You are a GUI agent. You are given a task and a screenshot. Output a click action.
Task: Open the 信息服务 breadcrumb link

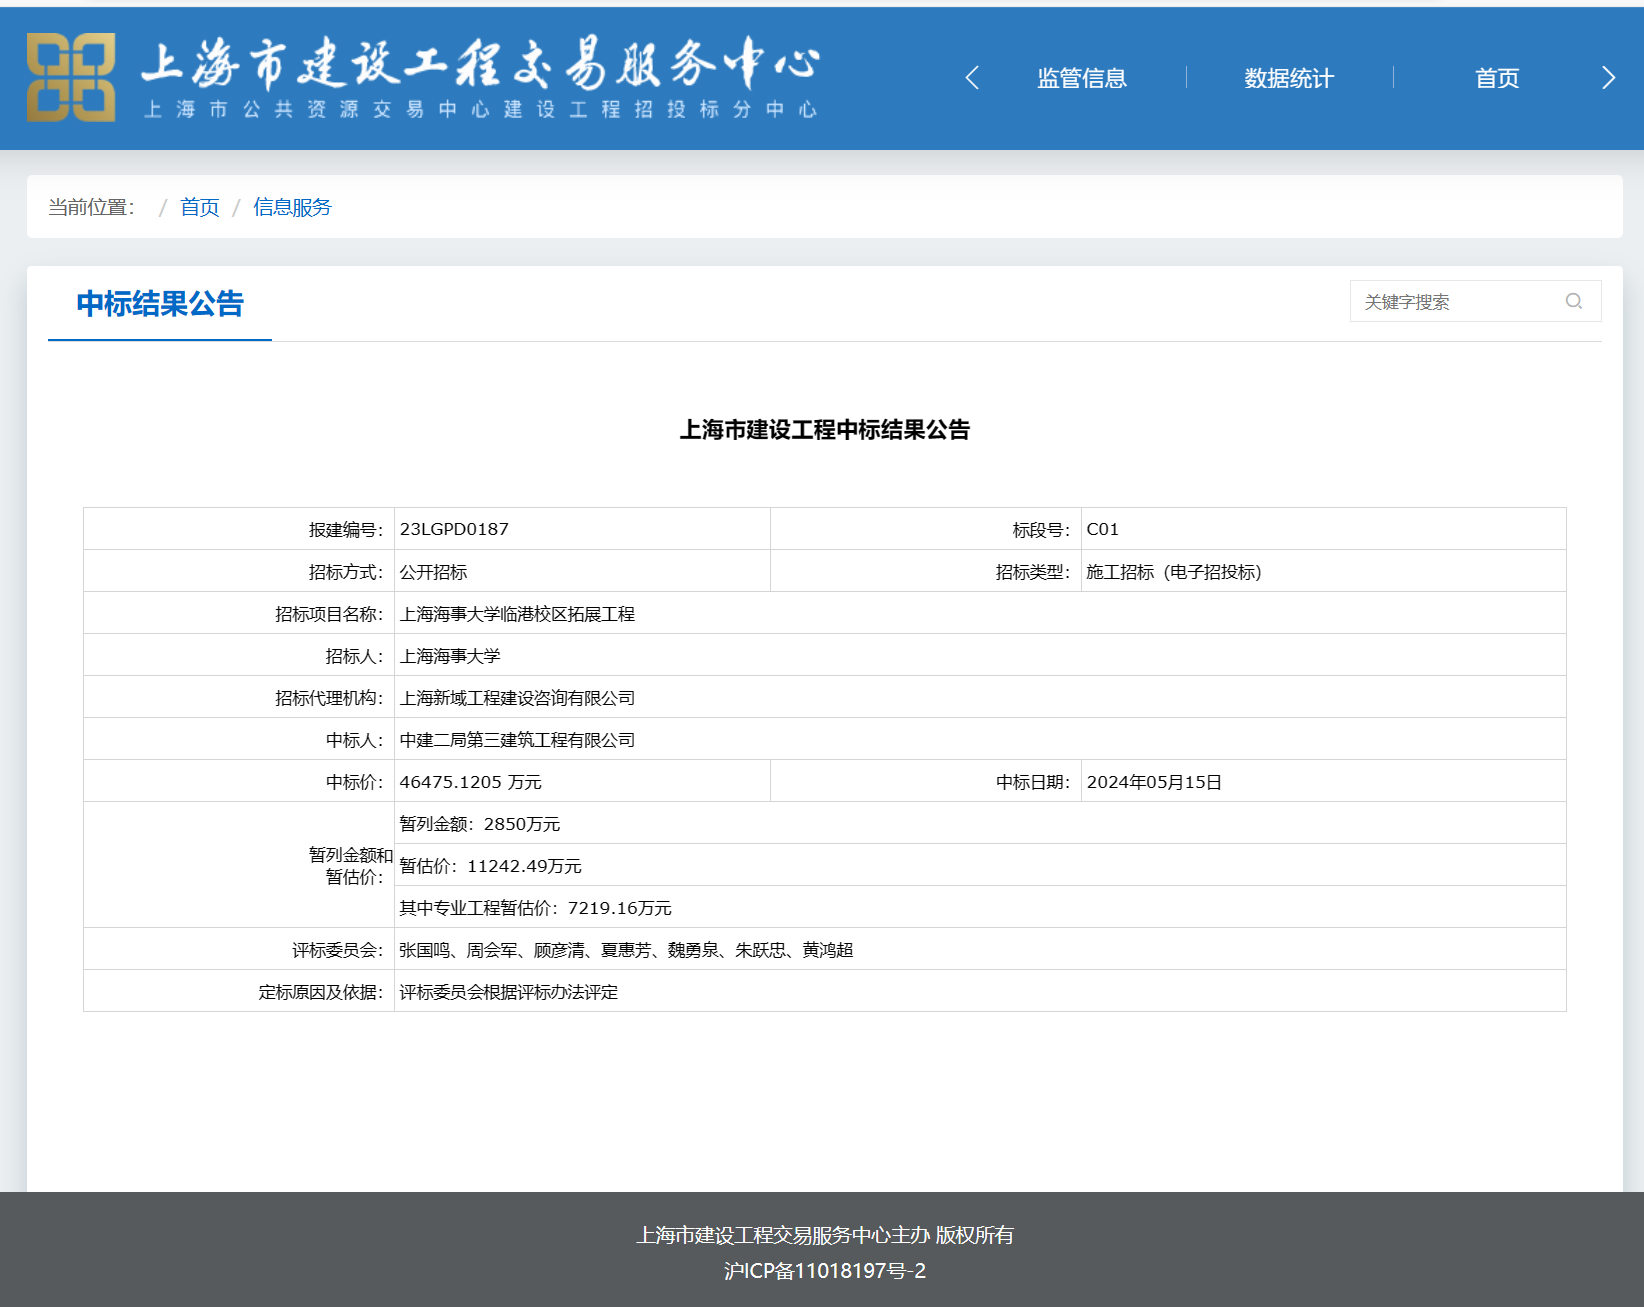click(292, 207)
